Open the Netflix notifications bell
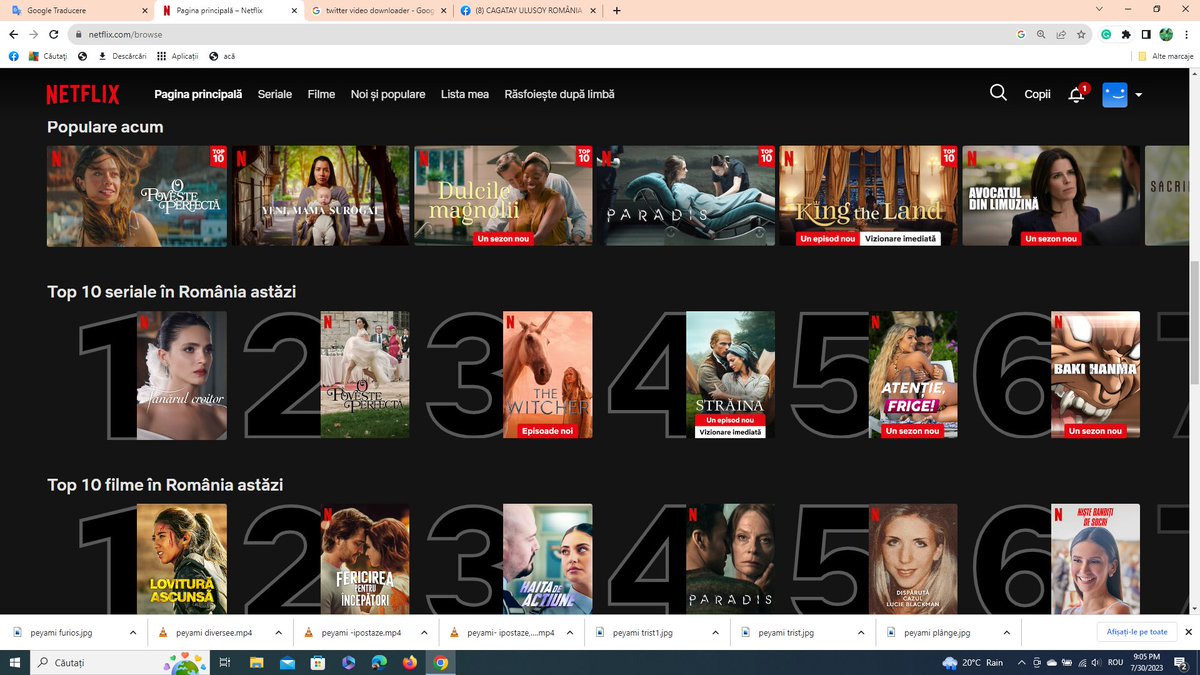This screenshot has width=1200, height=675. pos(1077,94)
